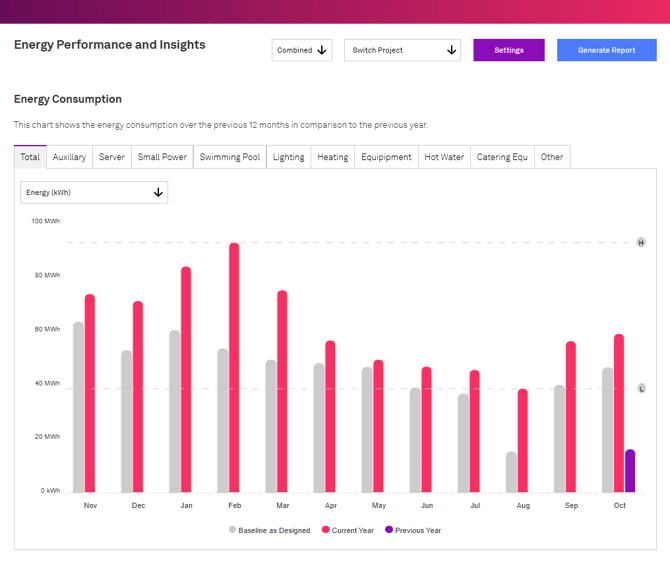
Task: Click the H high threshold marker icon
Action: pos(641,243)
